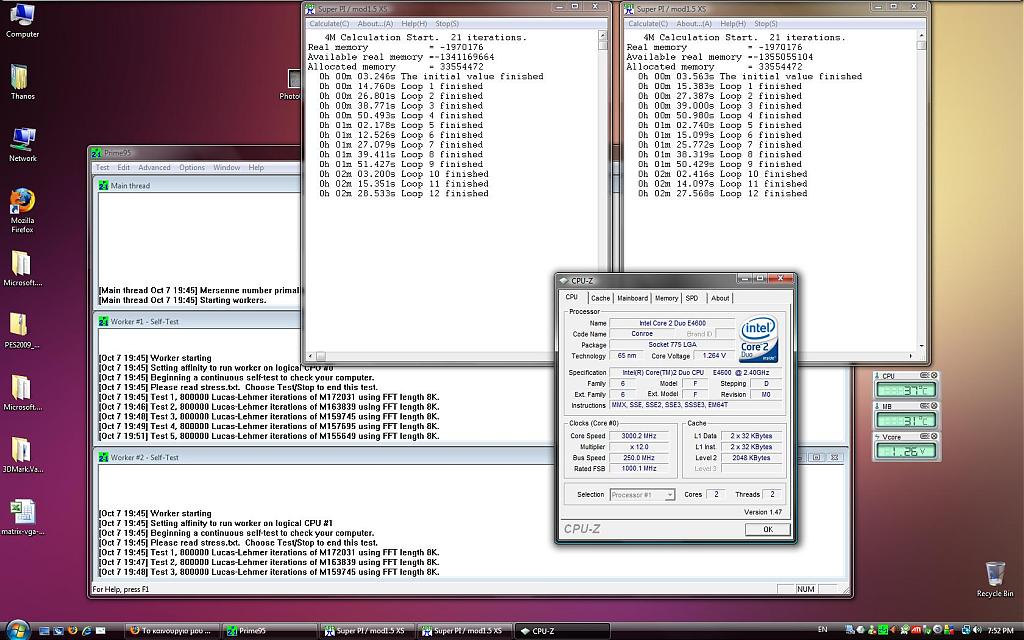Close the MB temperature gadget

coord(934,406)
